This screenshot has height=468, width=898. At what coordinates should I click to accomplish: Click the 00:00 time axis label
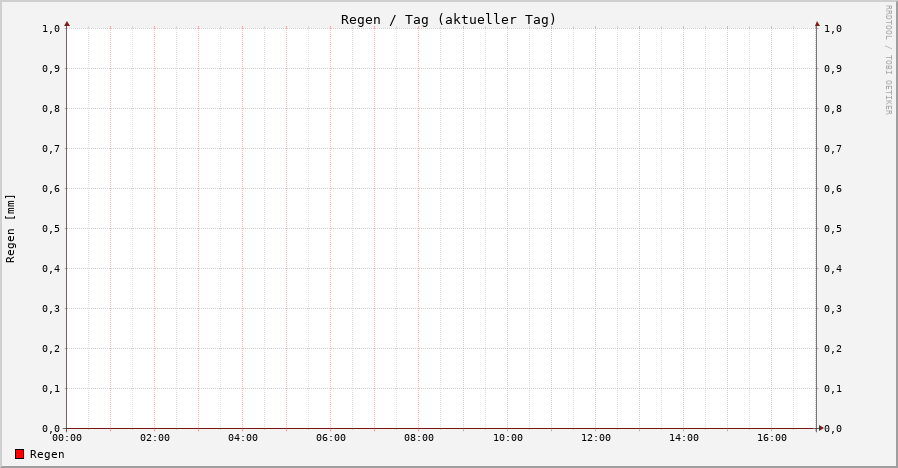(67, 438)
